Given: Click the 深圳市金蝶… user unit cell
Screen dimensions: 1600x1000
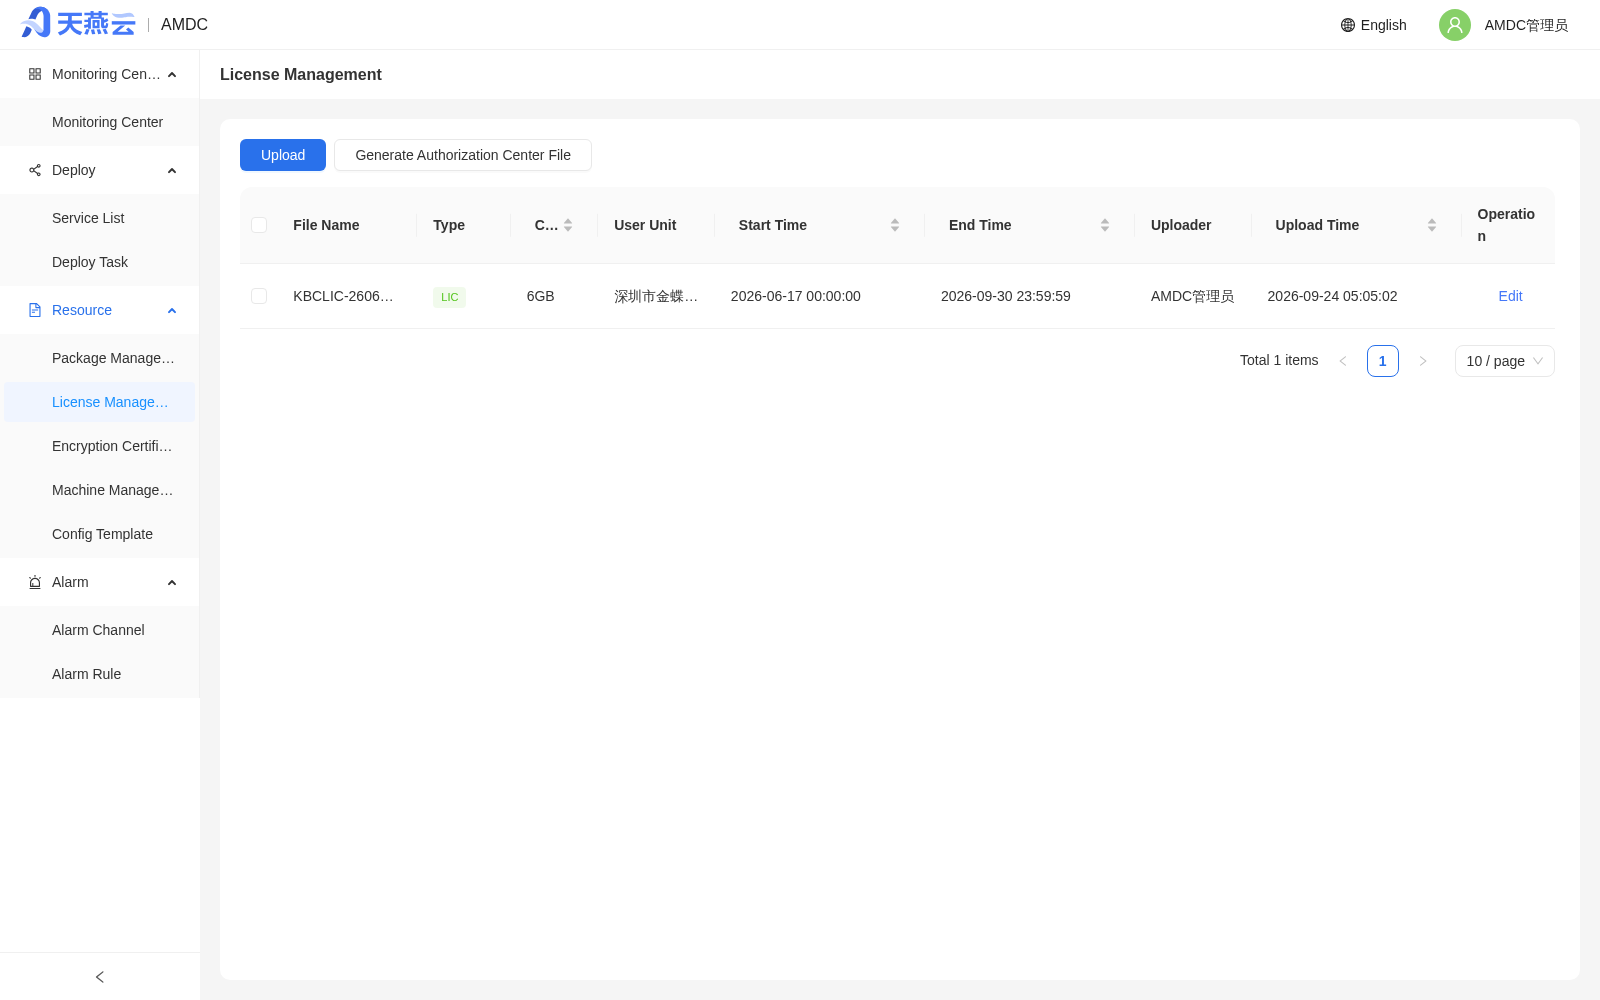Looking at the screenshot, I should tap(656, 296).
